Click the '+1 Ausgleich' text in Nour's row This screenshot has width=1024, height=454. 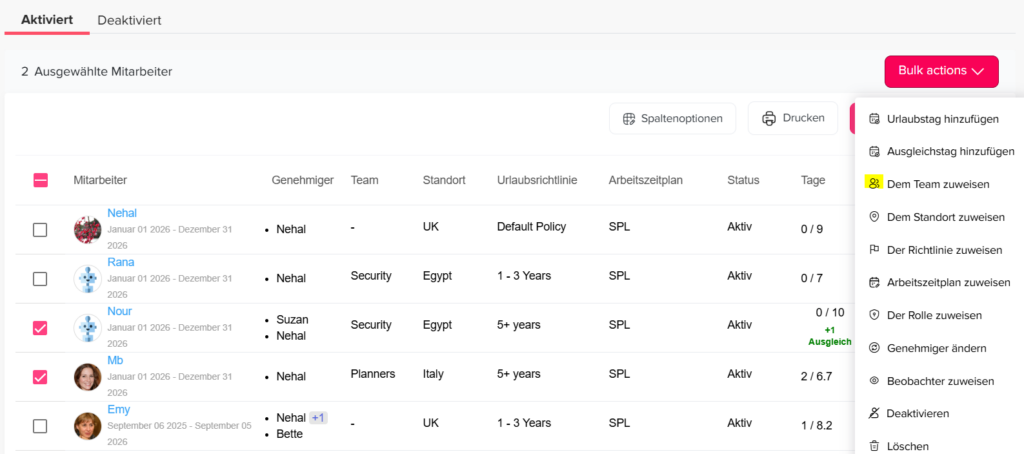[x=829, y=336]
